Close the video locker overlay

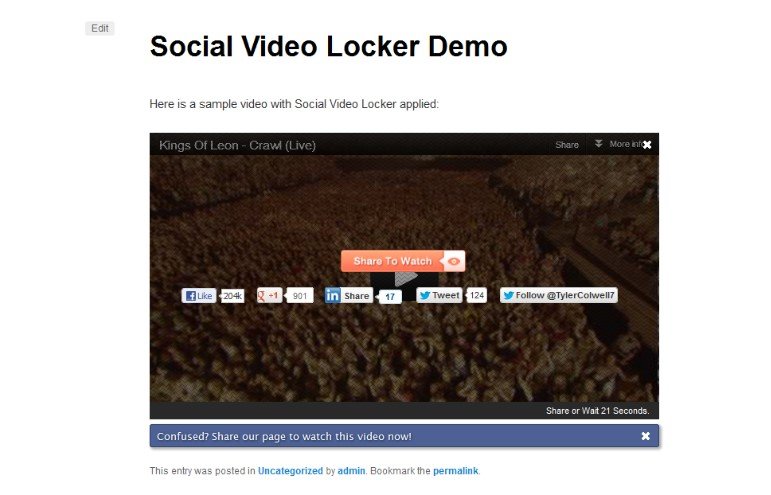[647, 145]
